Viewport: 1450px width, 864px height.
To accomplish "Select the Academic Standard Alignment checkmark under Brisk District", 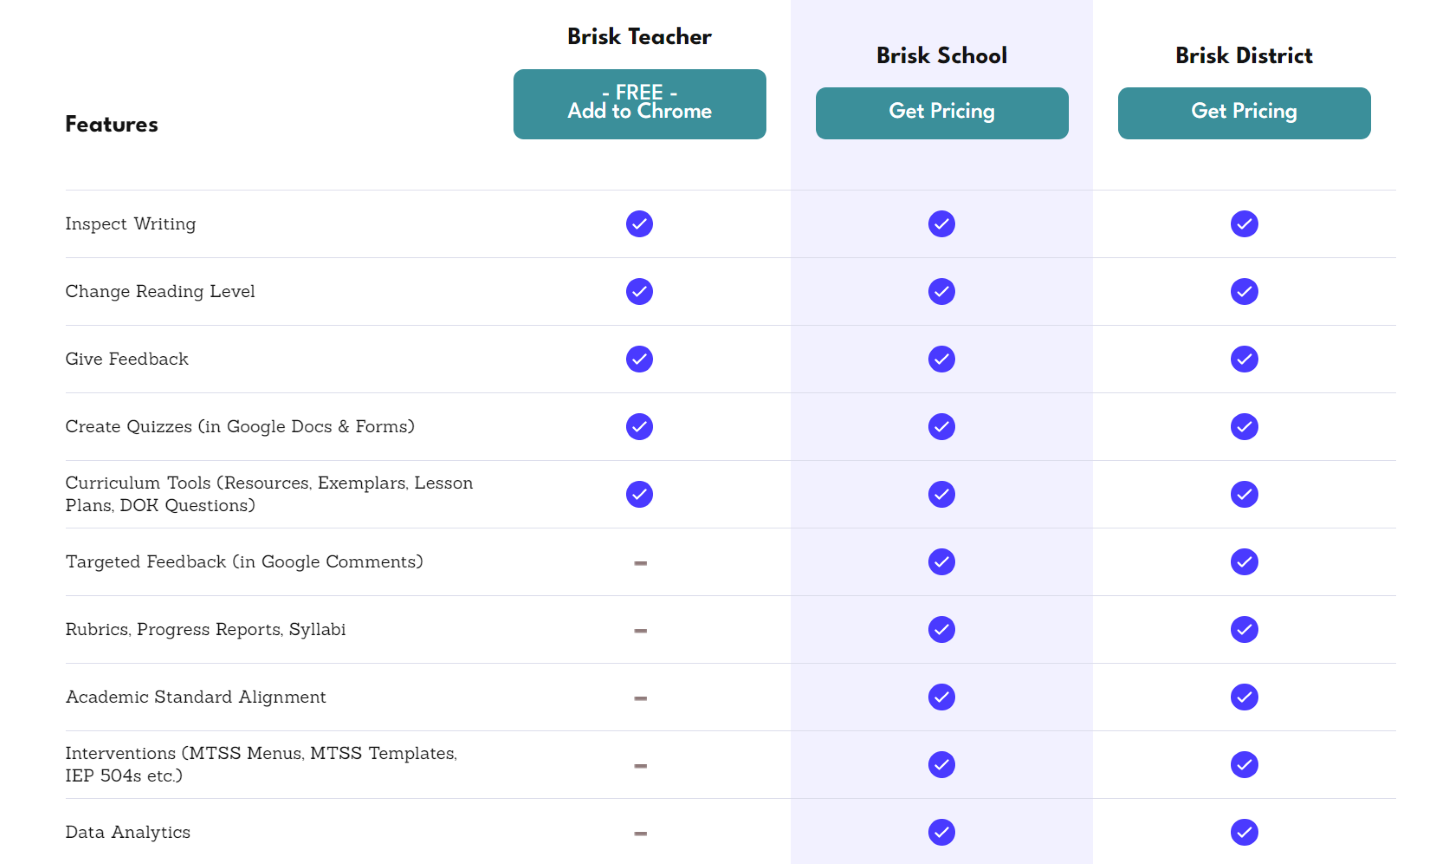I will (x=1244, y=697).
